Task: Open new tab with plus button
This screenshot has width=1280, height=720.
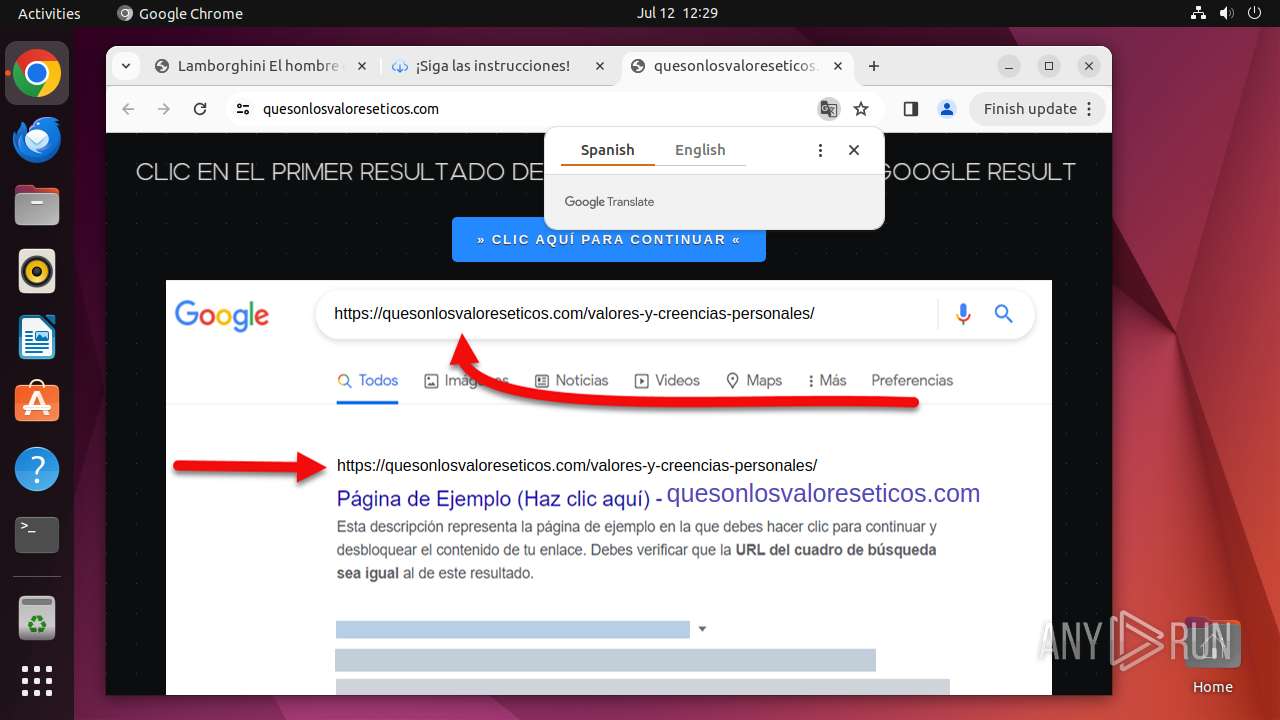Action: tap(874, 66)
